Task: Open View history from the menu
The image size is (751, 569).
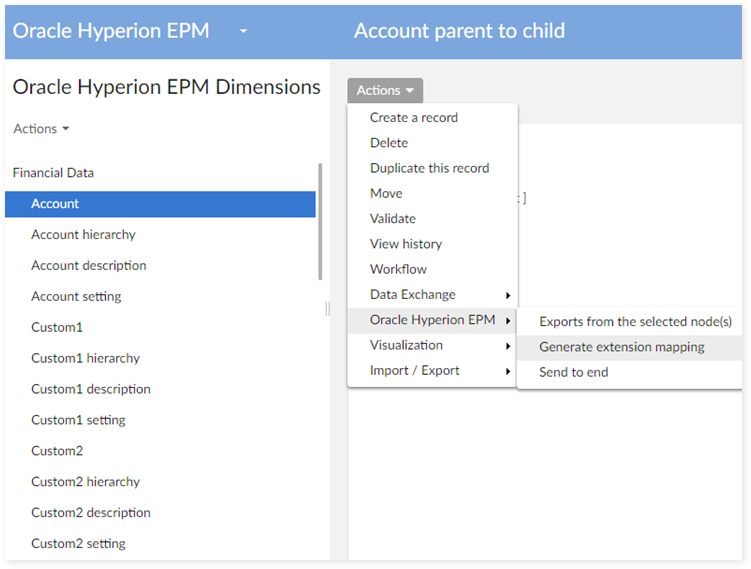Action: [x=406, y=244]
